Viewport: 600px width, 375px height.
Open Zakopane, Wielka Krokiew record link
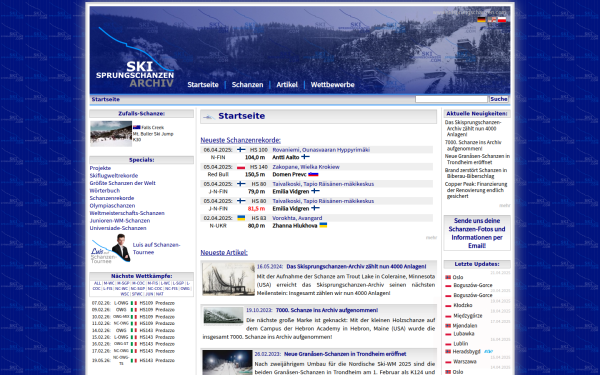point(306,167)
